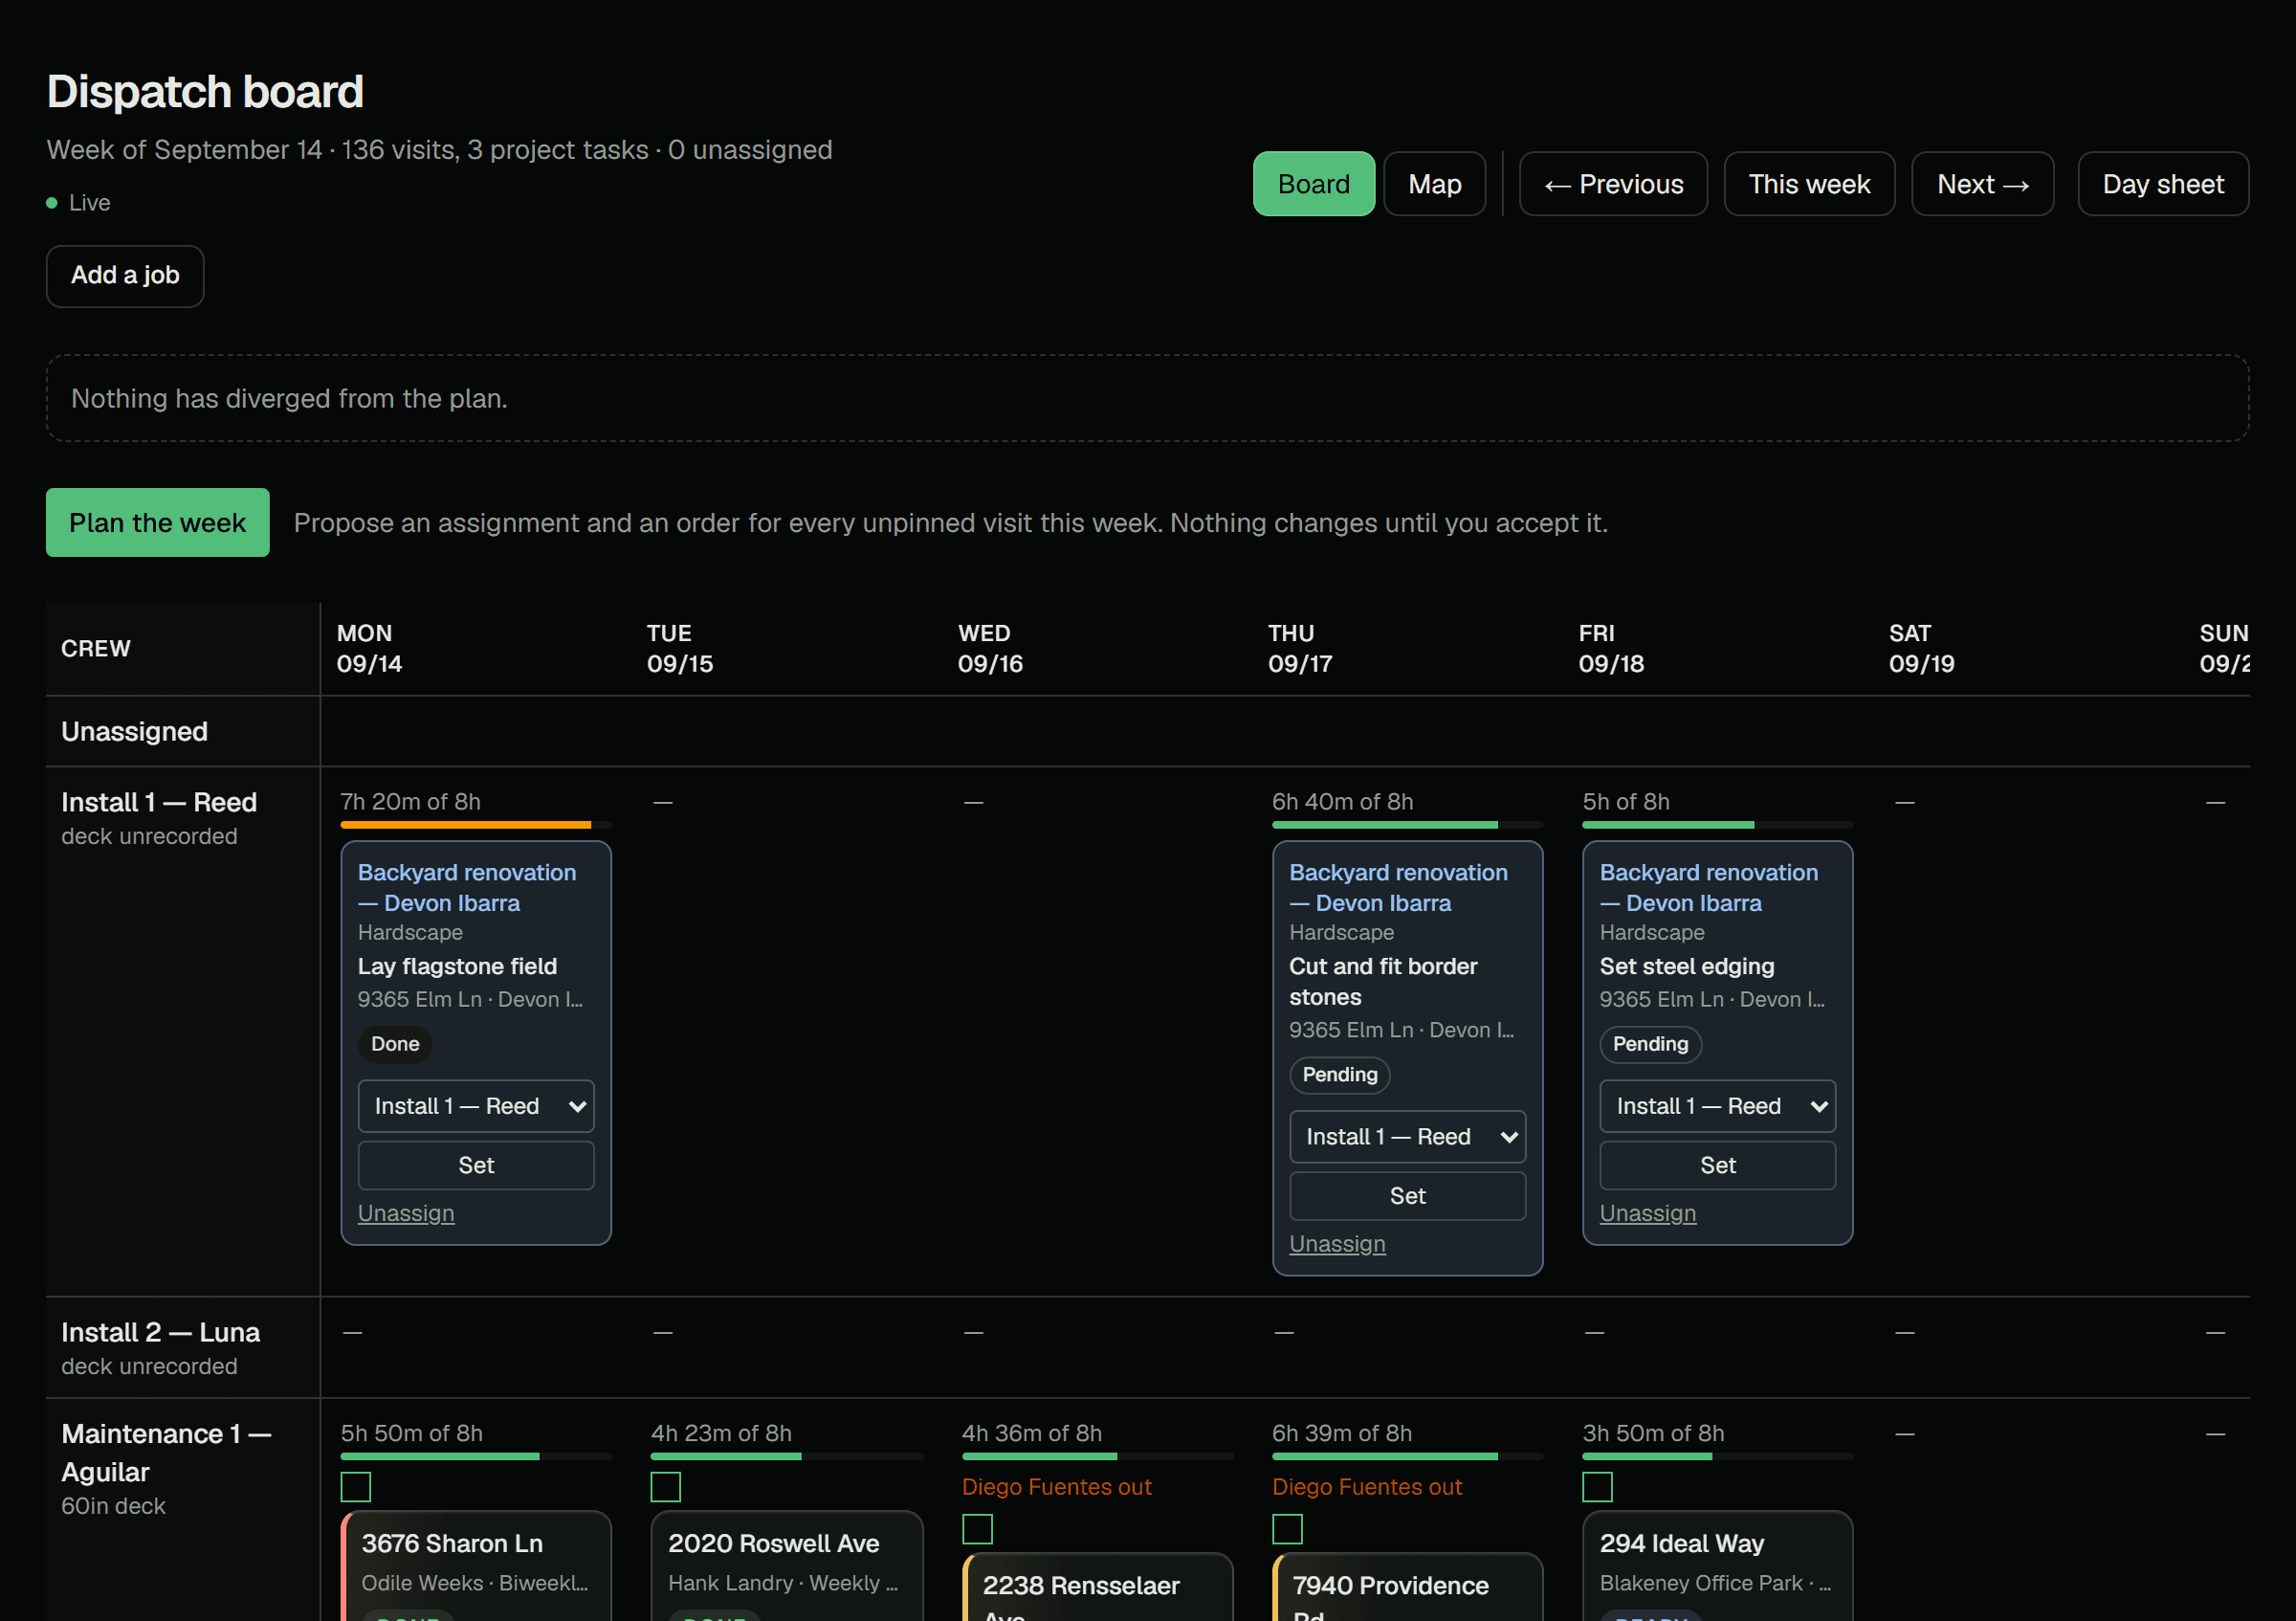
Task: Open crew dropdown on Lay flagstone field card
Action: coord(476,1106)
